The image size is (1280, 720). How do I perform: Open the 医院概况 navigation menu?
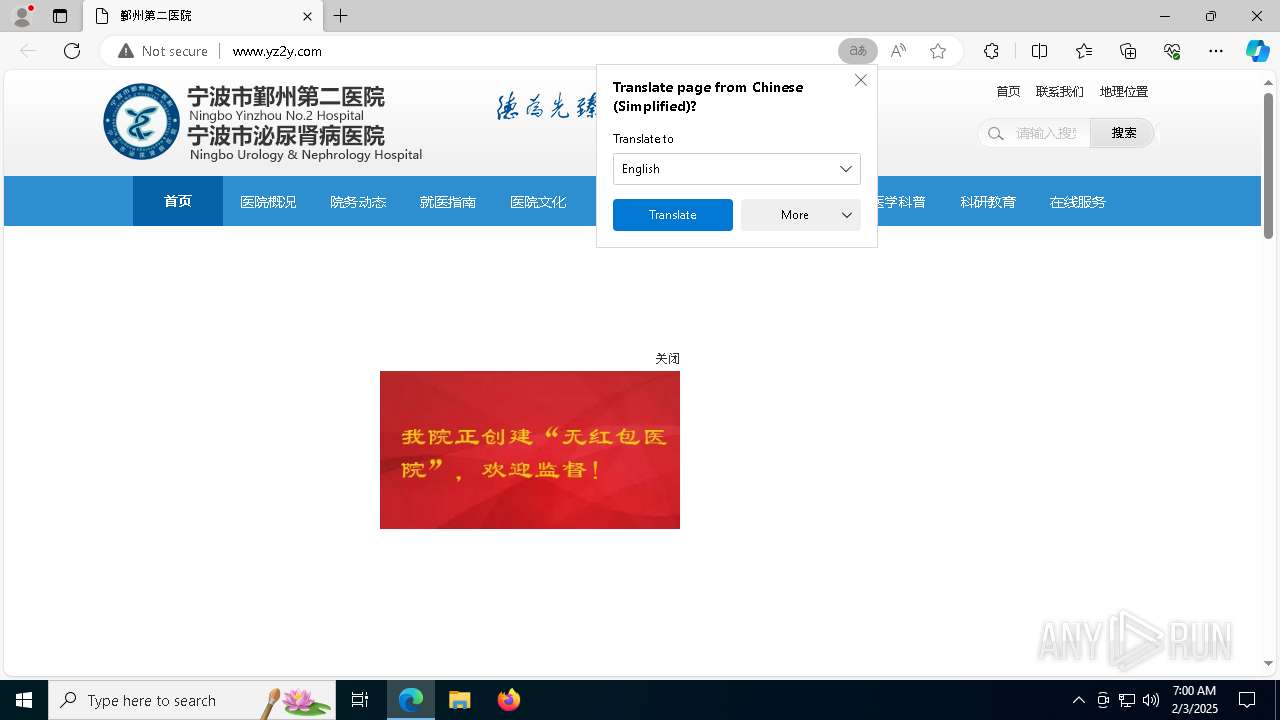pos(268,201)
